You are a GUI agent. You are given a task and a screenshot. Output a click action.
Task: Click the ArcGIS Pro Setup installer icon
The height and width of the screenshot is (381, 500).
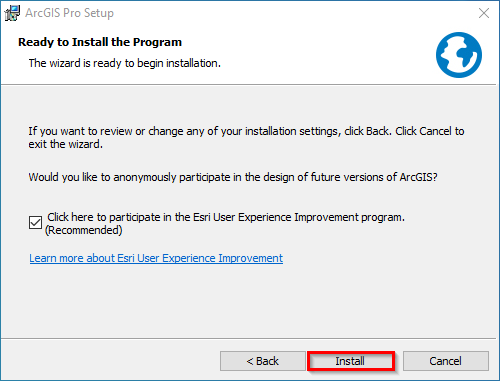(12, 13)
